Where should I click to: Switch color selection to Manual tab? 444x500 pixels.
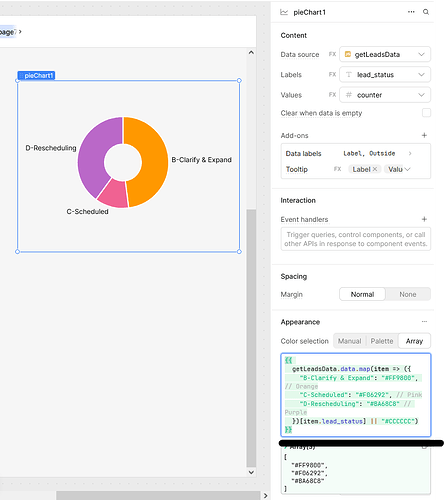349,341
